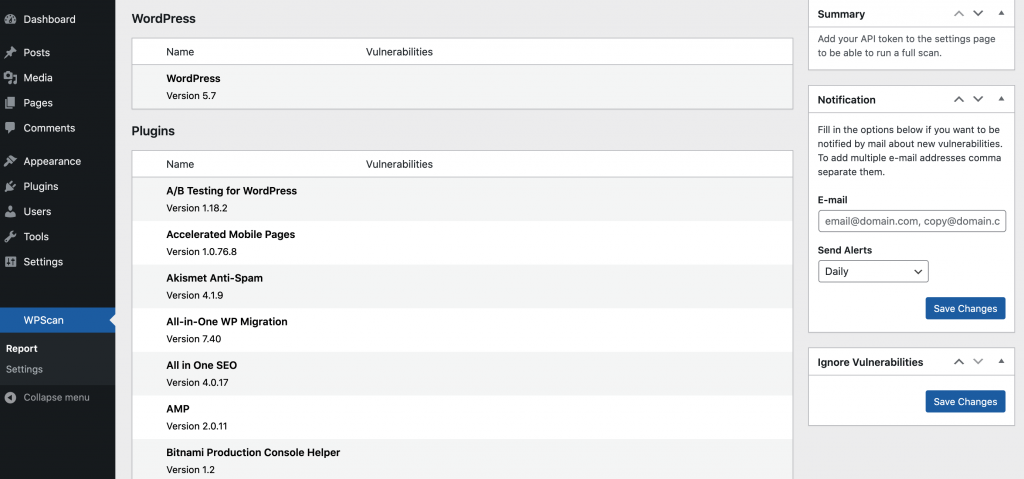Save Changes under Ignore Vulnerabilities
The image size is (1024, 479).
(965, 402)
